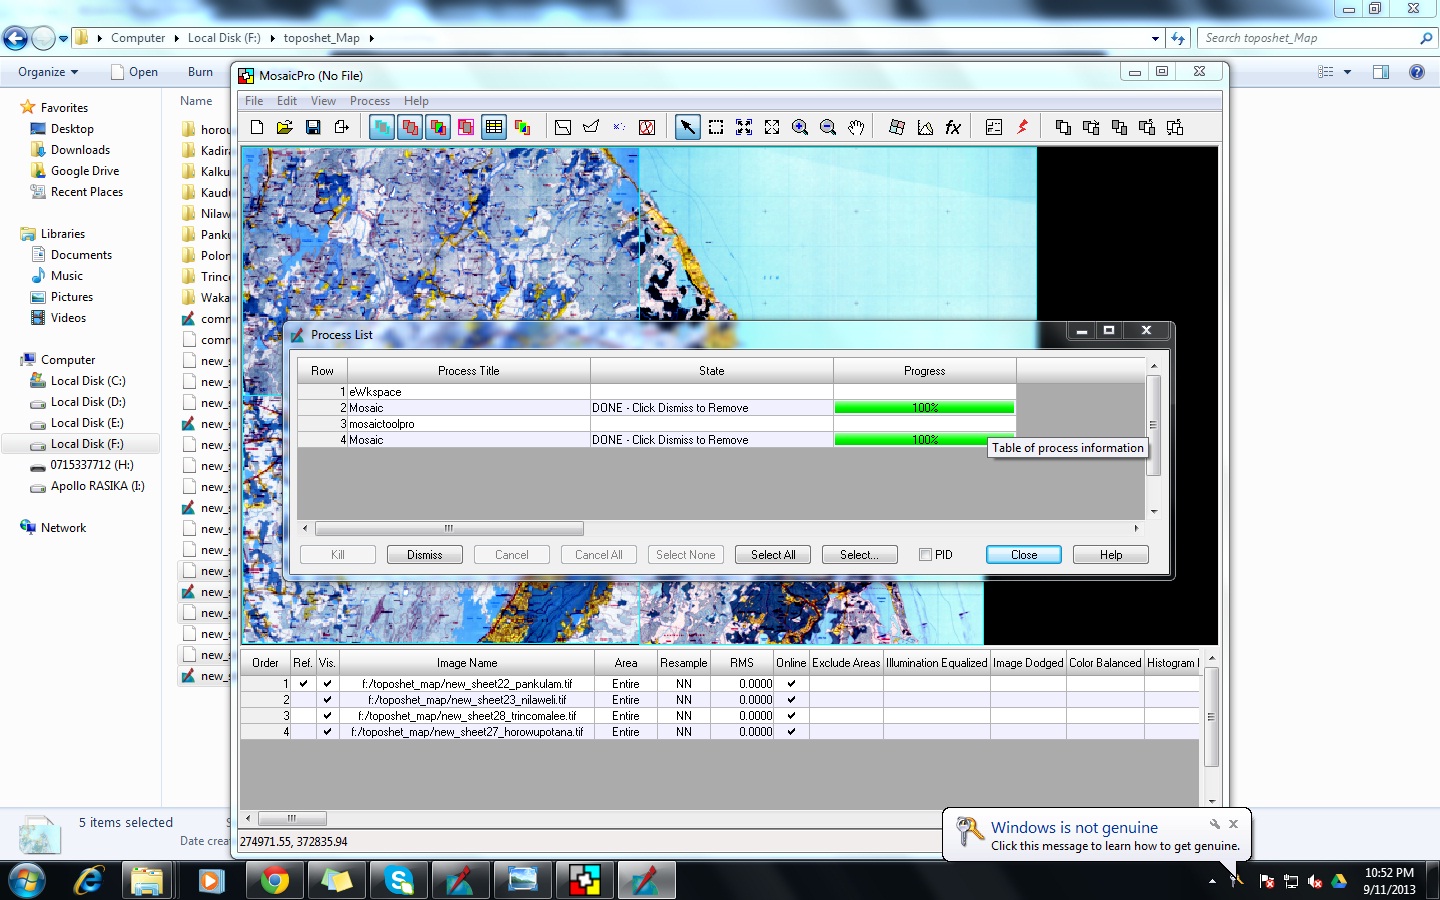This screenshot has height=900, width=1440.
Task: Toggle Vis checkbox for new_sheet23_nilaweli row
Action: (x=327, y=700)
